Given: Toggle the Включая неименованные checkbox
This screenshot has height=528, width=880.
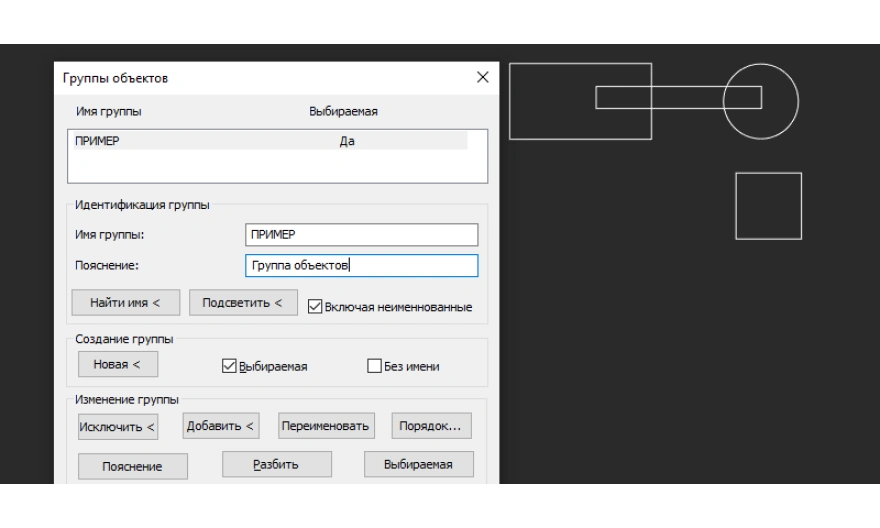Looking at the screenshot, I should 314,306.
